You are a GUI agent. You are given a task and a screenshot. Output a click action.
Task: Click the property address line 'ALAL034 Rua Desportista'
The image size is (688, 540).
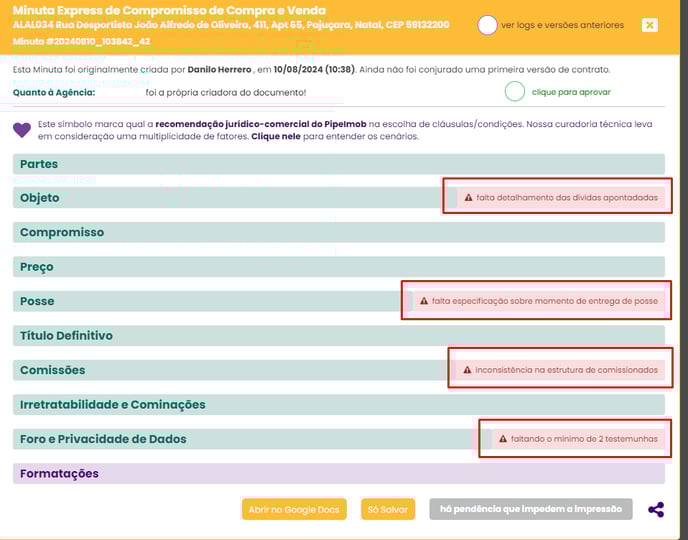click(x=231, y=25)
